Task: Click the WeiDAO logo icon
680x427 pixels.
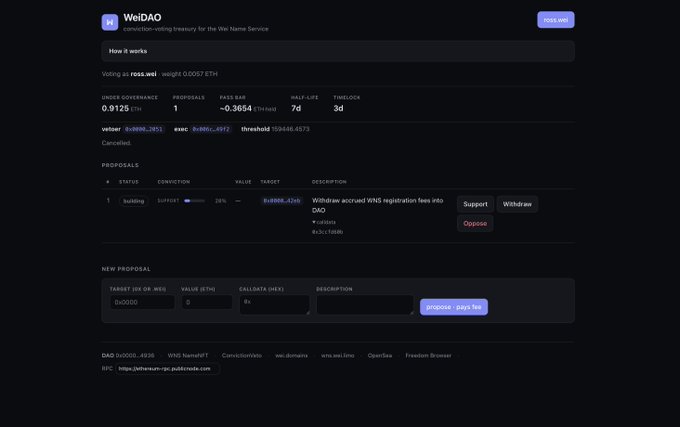Action: coord(110,22)
